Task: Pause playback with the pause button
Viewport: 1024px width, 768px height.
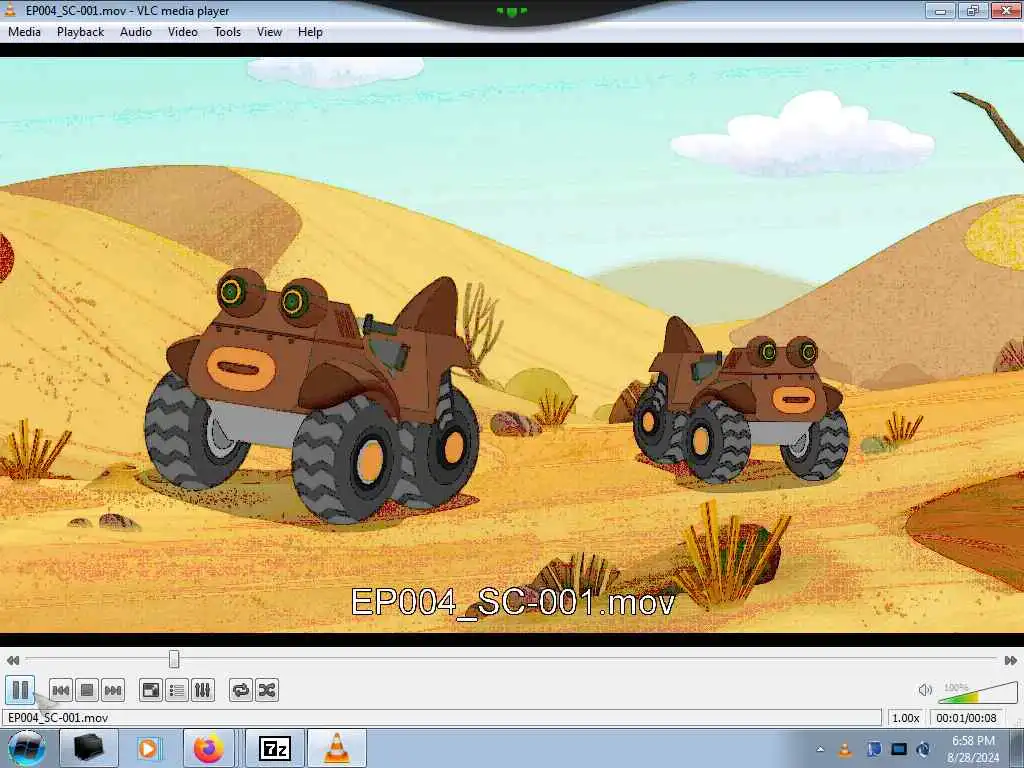Action: (20, 690)
